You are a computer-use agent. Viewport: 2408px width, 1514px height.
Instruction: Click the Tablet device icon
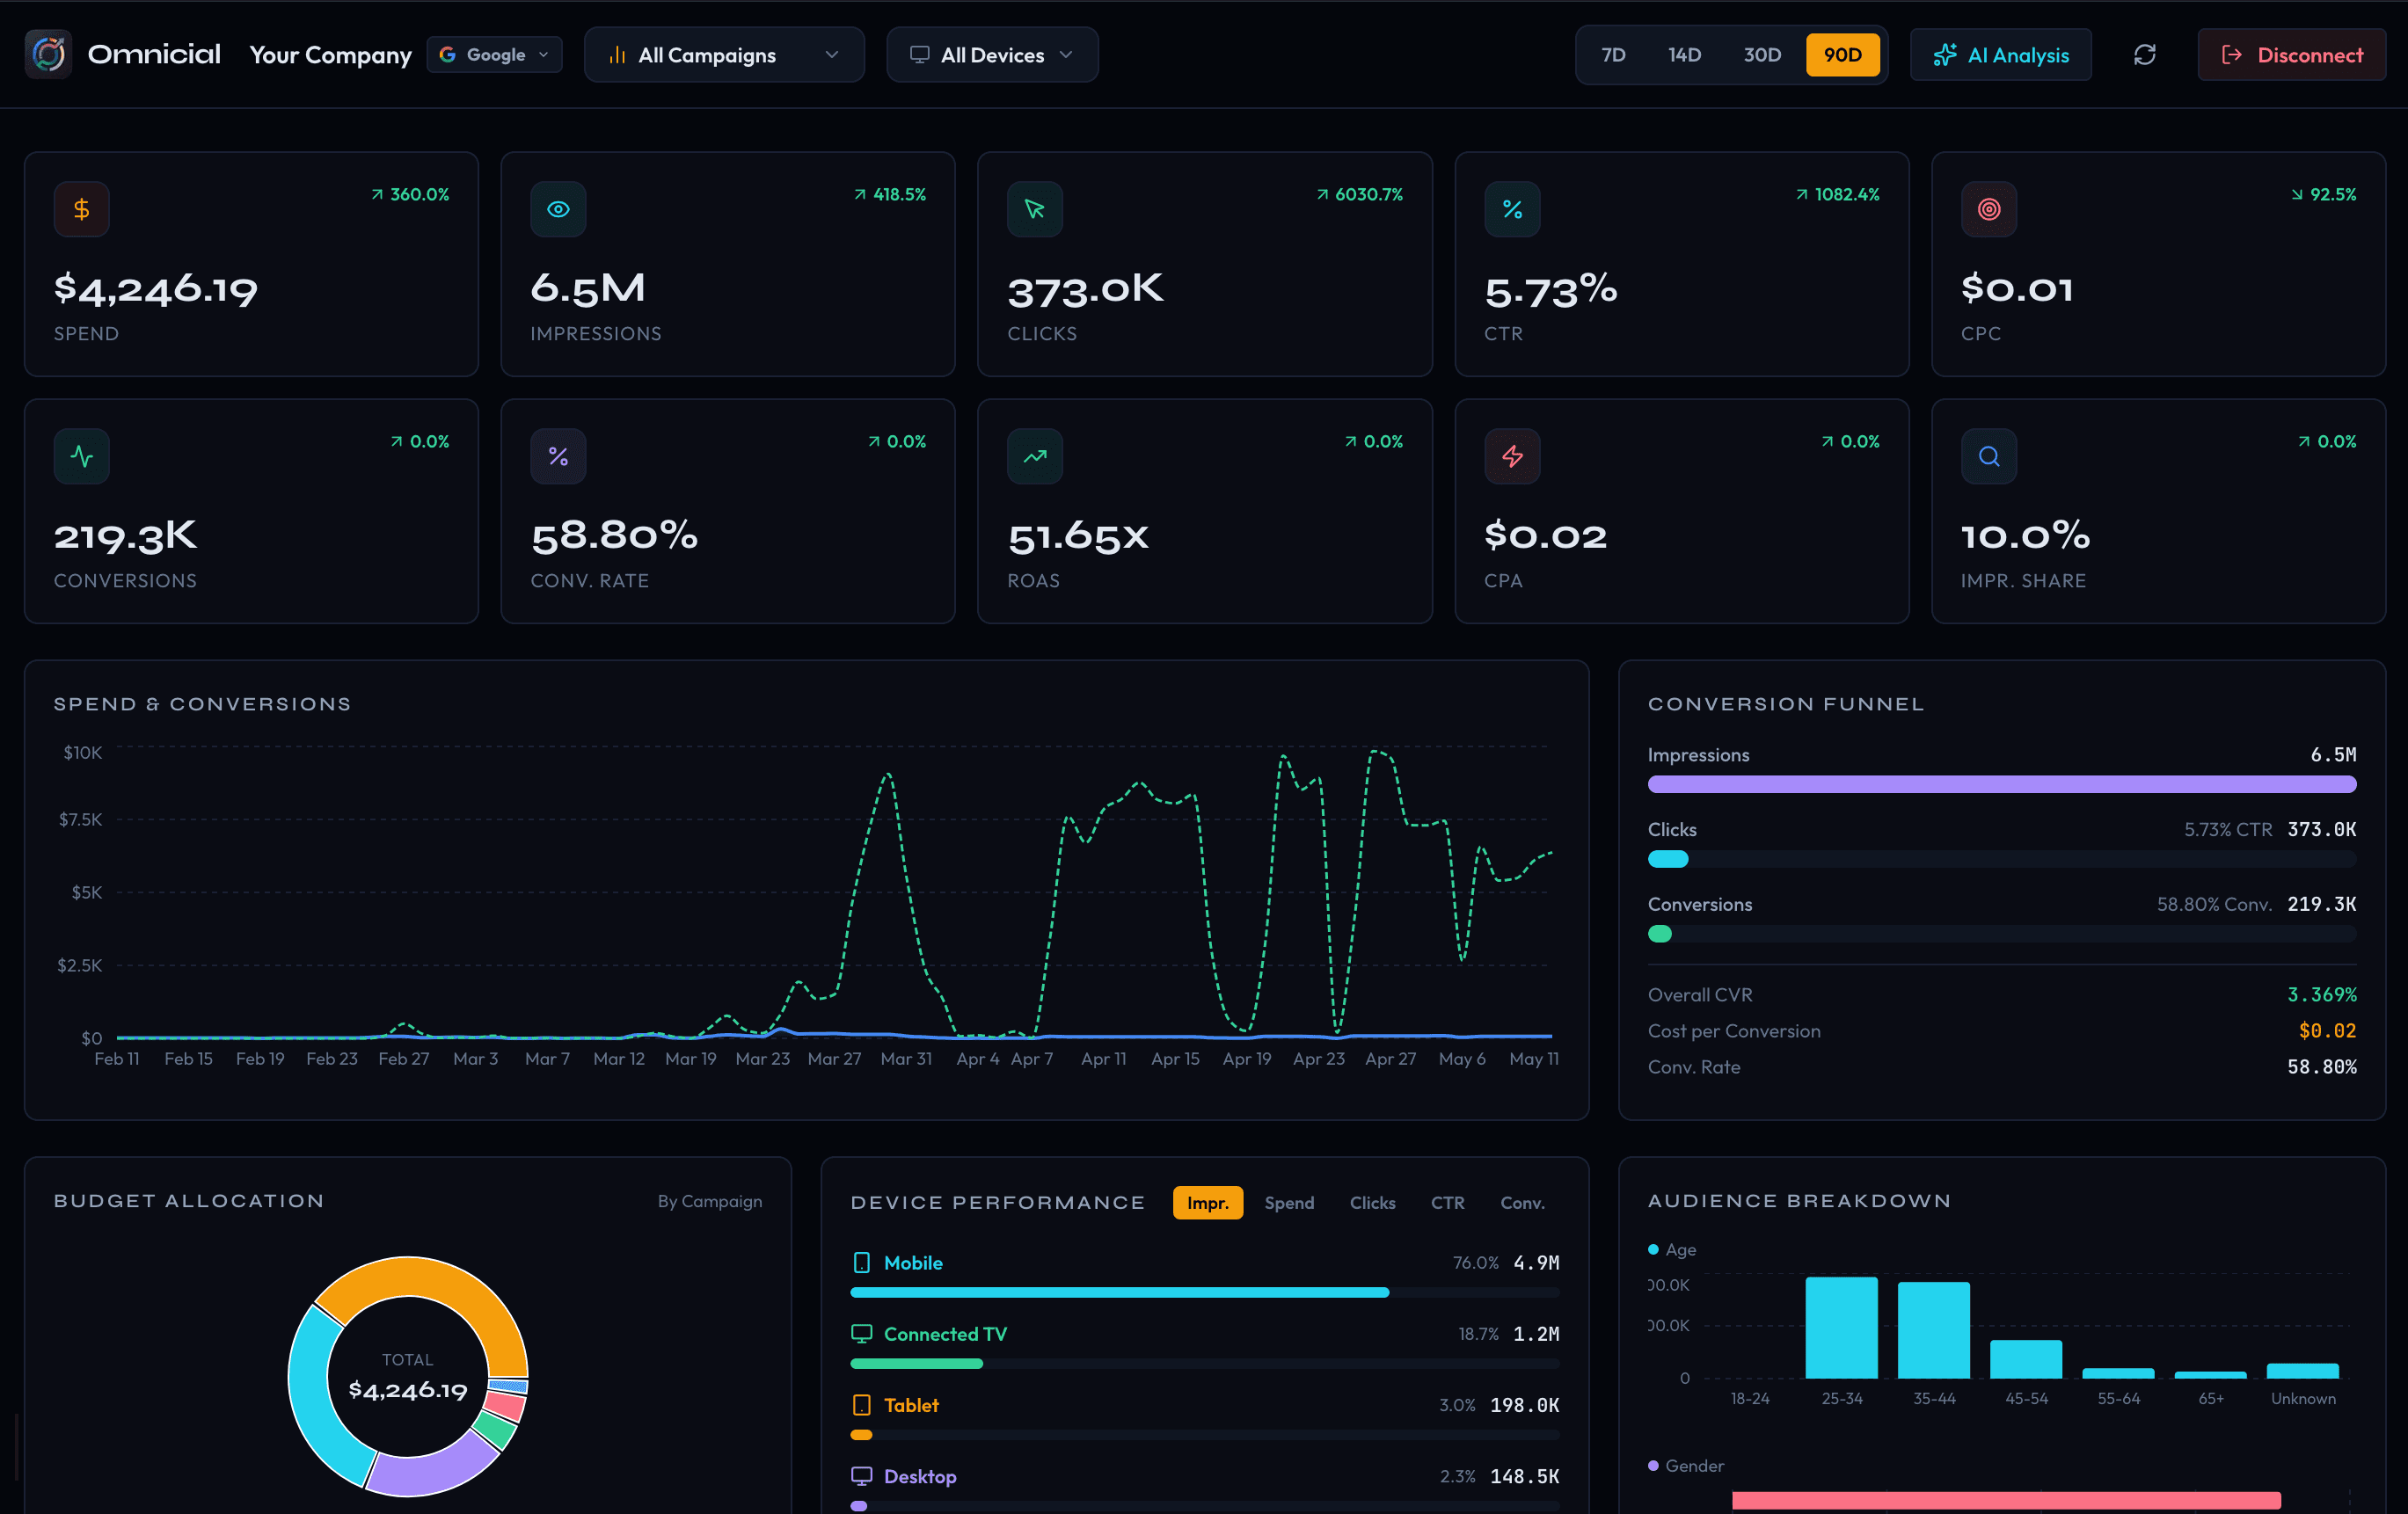[861, 1405]
